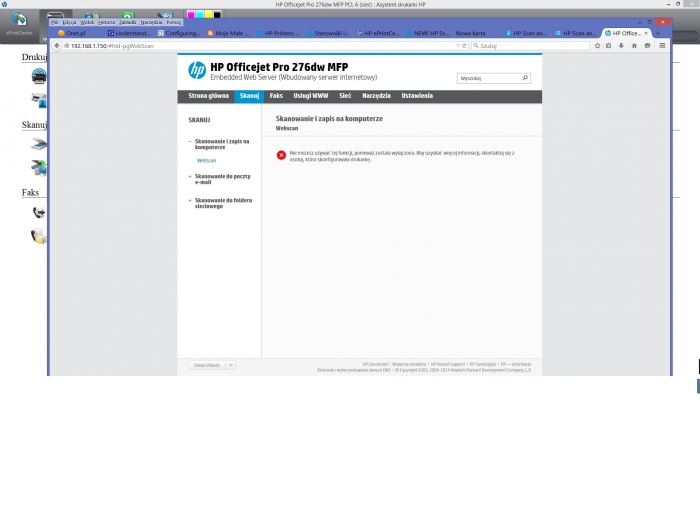Open the Strona główna page tab
700x511 pixels.
pyautogui.click(x=208, y=96)
